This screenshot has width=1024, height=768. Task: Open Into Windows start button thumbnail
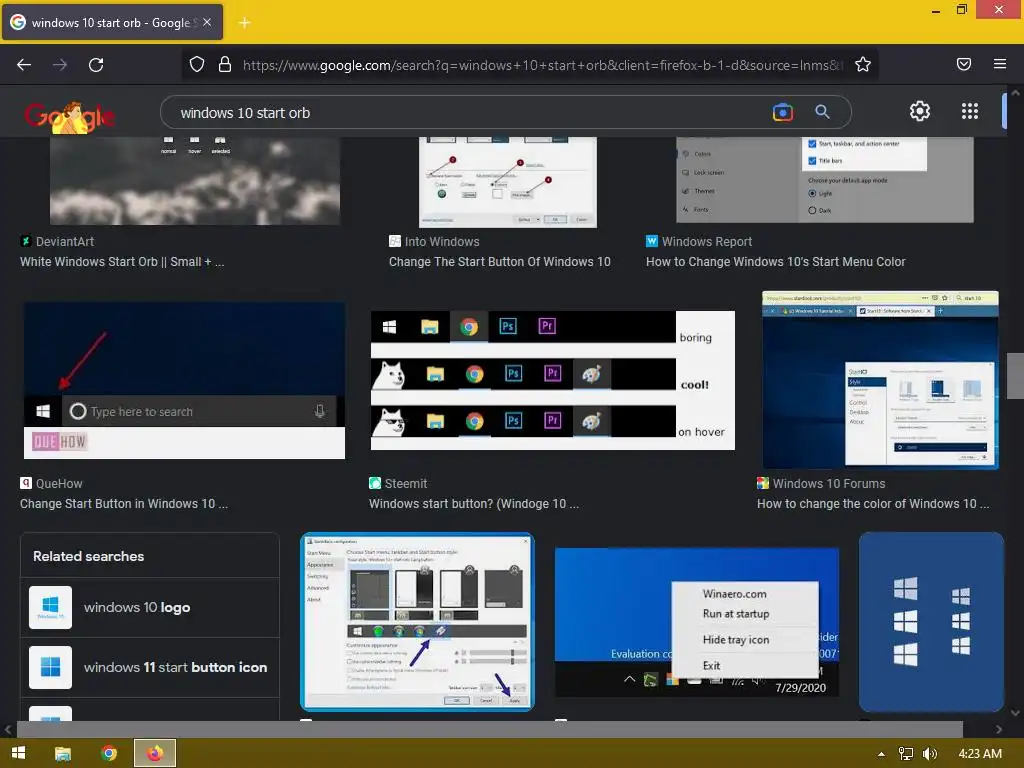point(507,182)
